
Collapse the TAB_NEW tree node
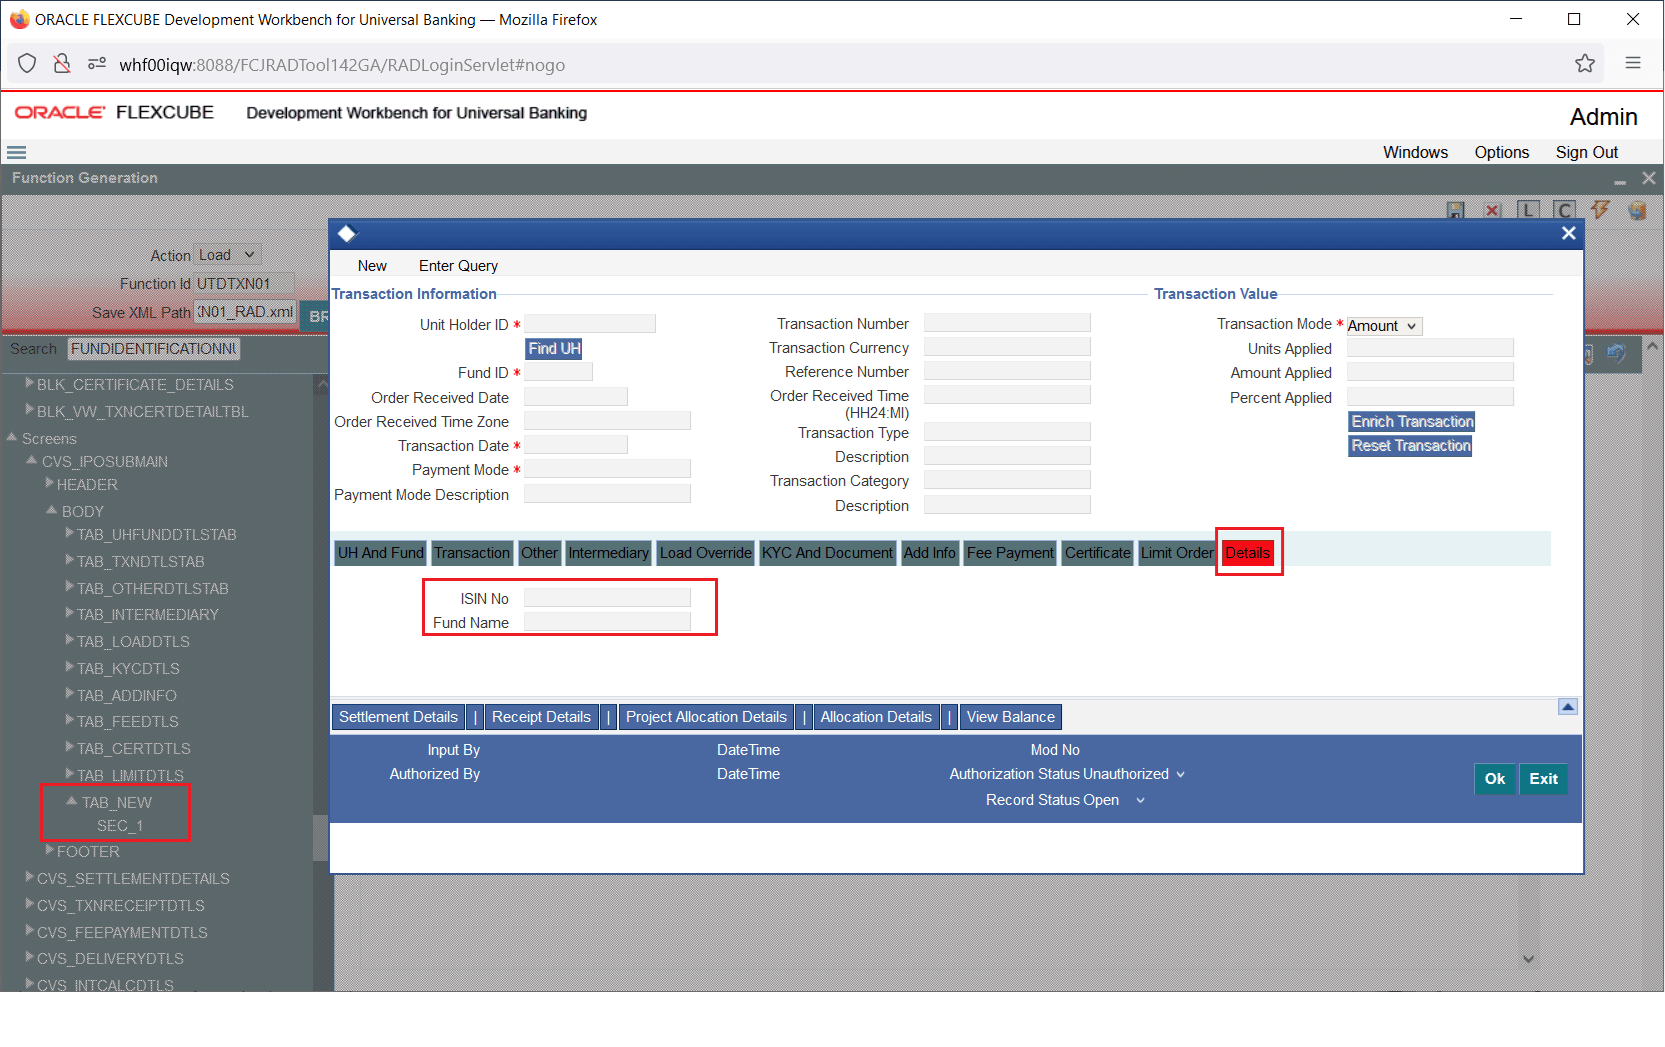click(72, 801)
